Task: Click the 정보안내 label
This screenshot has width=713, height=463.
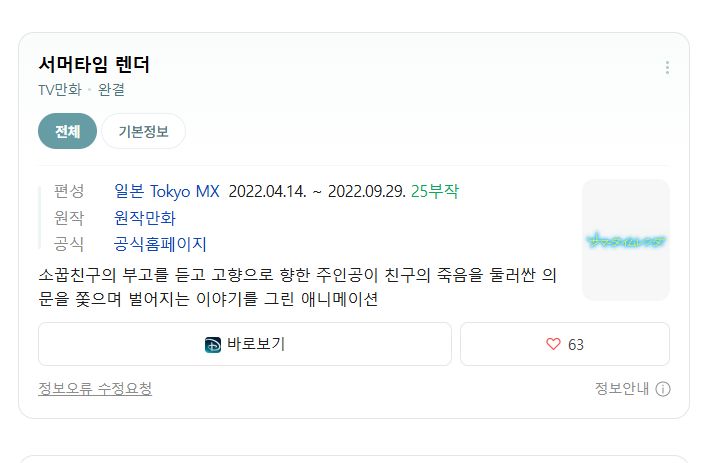Action: [622, 388]
